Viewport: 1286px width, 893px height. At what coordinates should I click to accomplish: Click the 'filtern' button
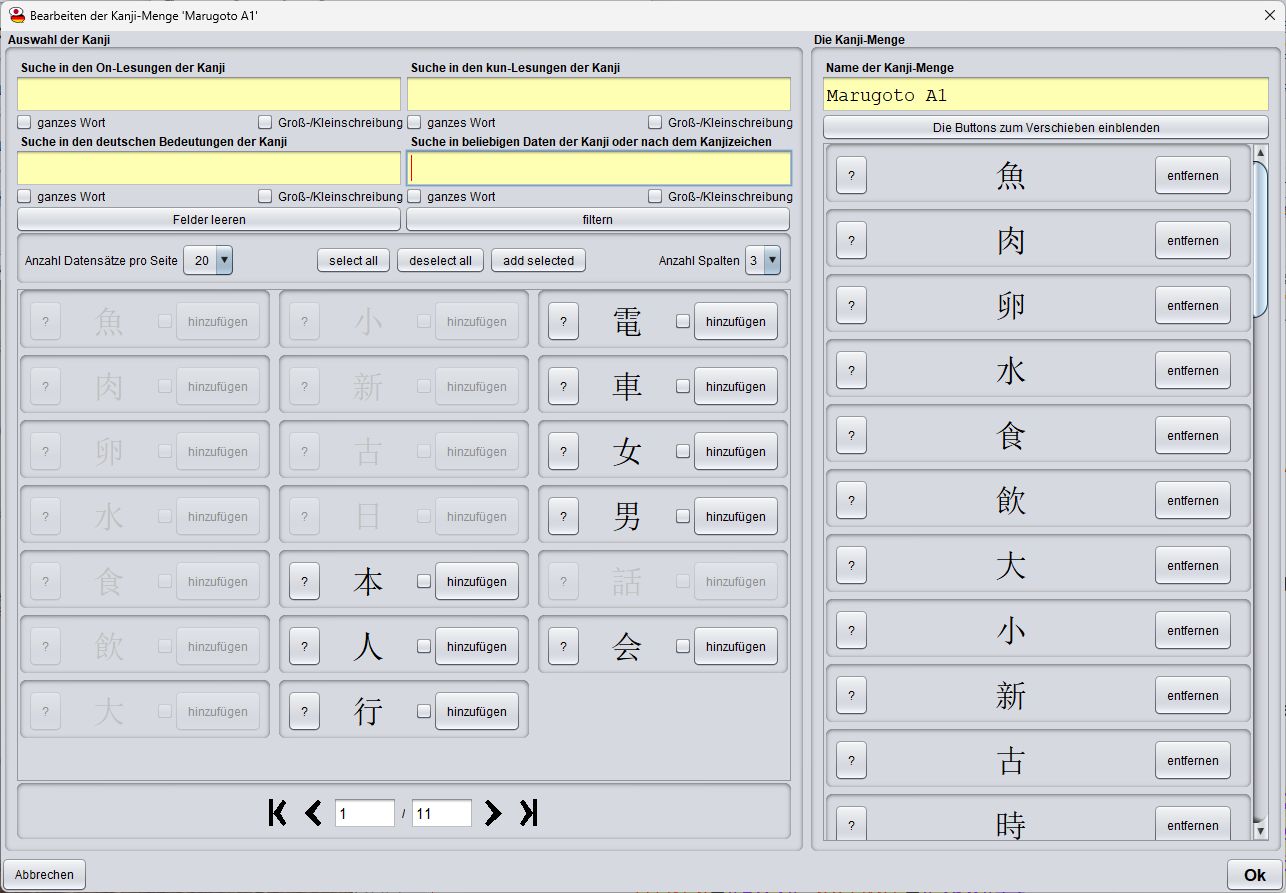point(597,219)
